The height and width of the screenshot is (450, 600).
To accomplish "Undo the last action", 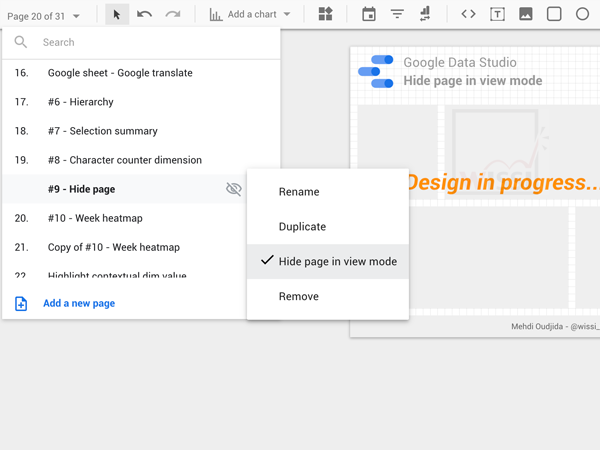I will [x=145, y=15].
